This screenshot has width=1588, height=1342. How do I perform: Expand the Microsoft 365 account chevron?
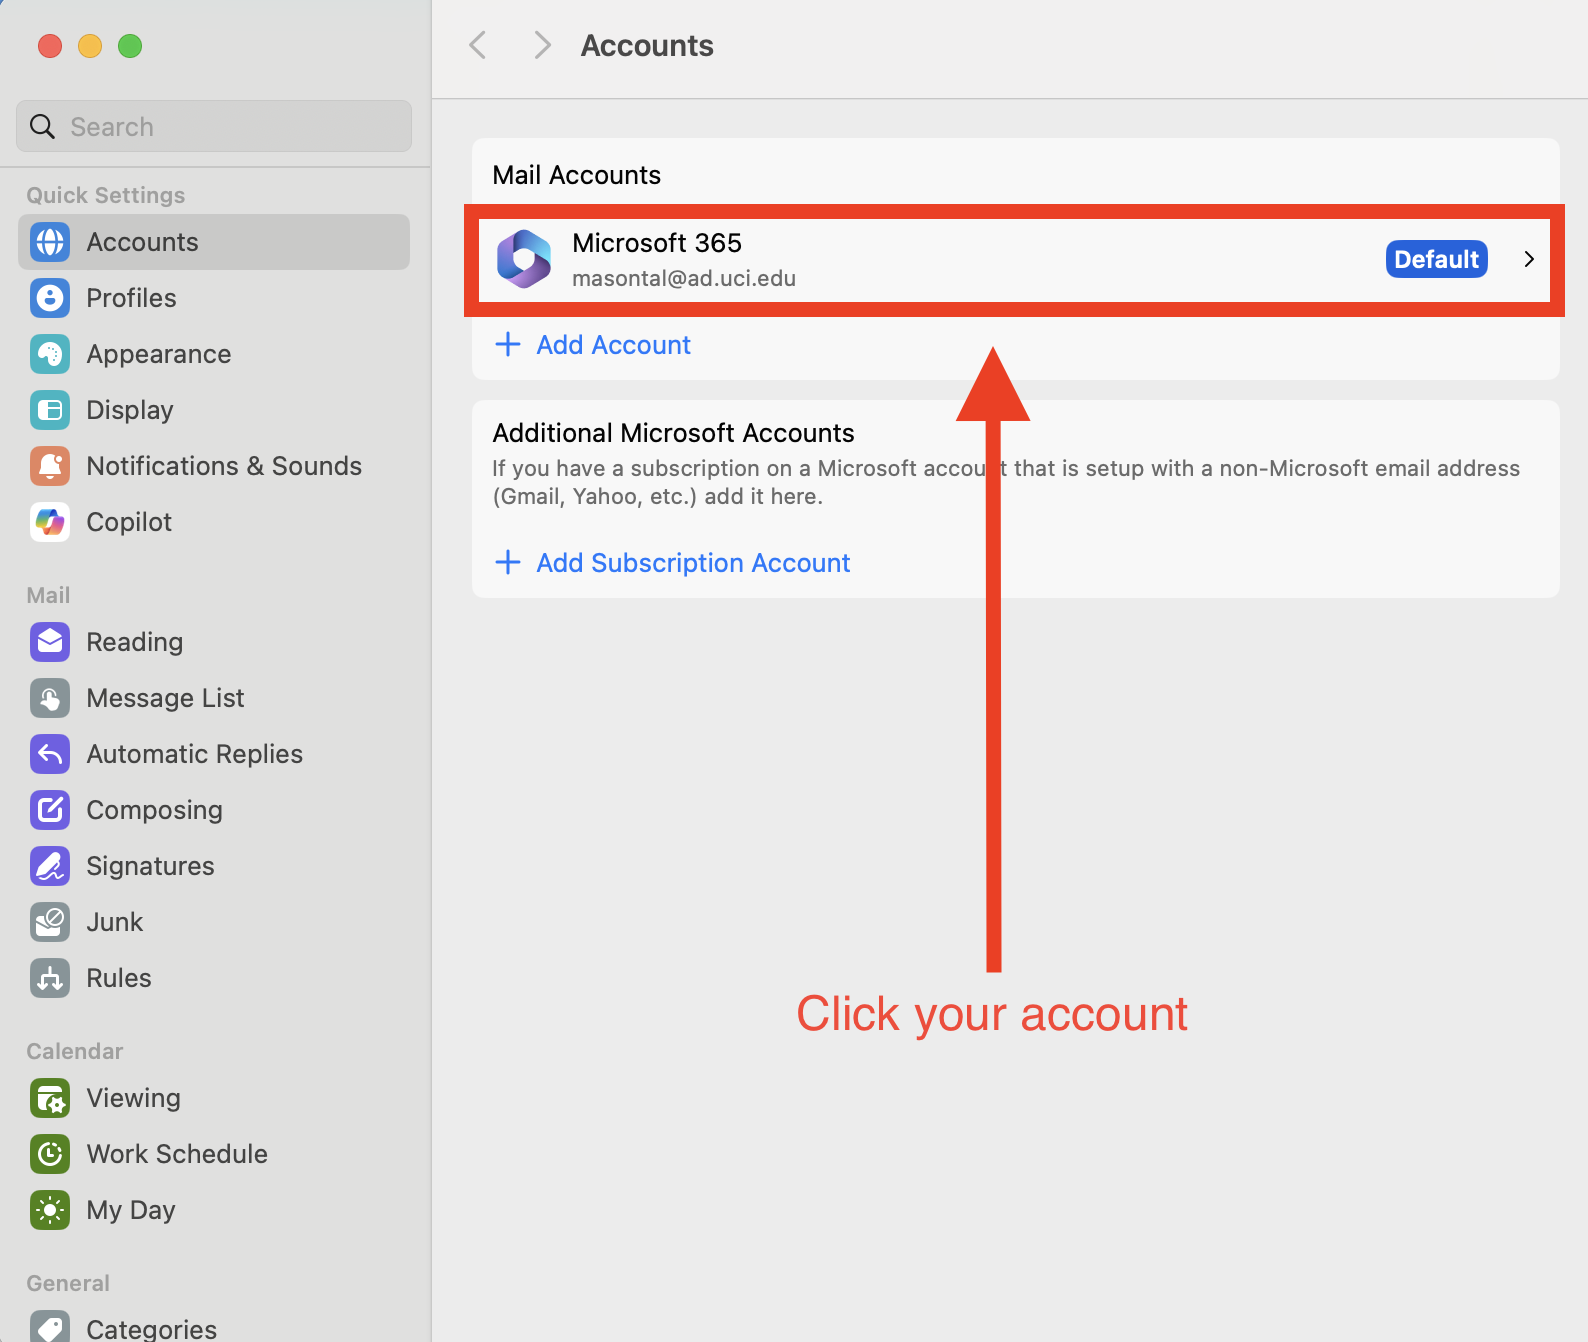1529,259
